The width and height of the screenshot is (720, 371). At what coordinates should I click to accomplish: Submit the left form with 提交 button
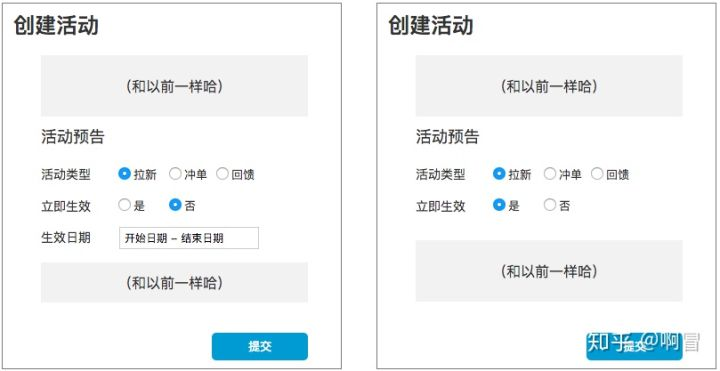pos(260,347)
